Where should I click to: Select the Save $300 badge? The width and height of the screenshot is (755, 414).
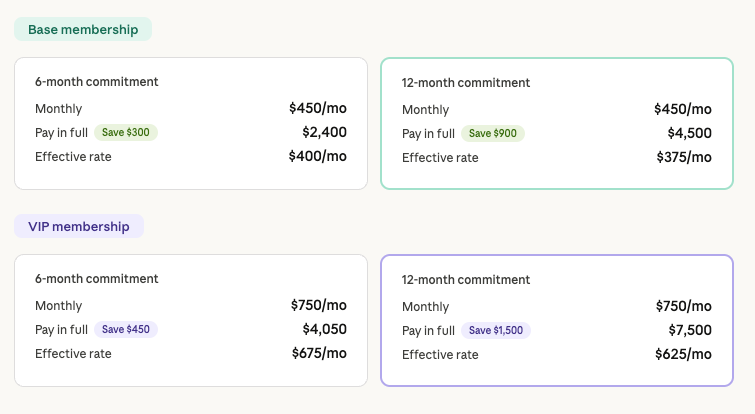[126, 132]
